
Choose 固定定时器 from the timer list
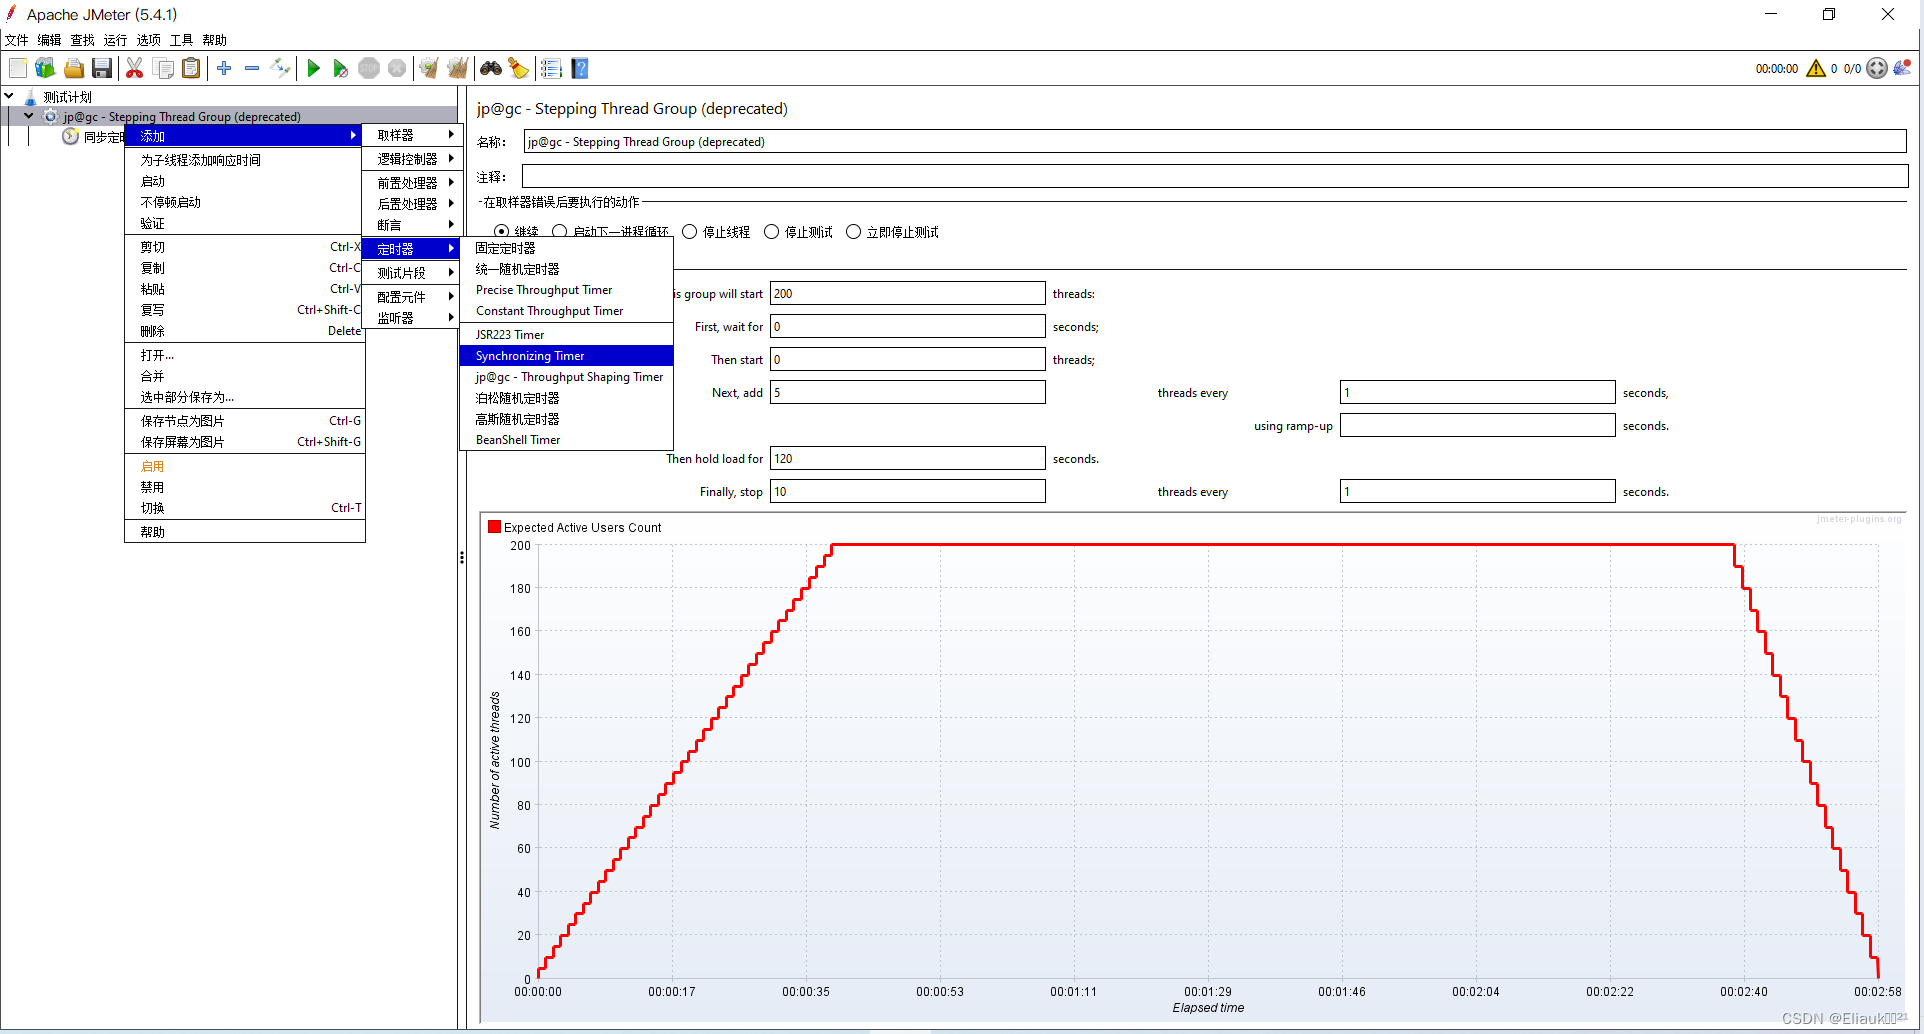click(x=566, y=248)
